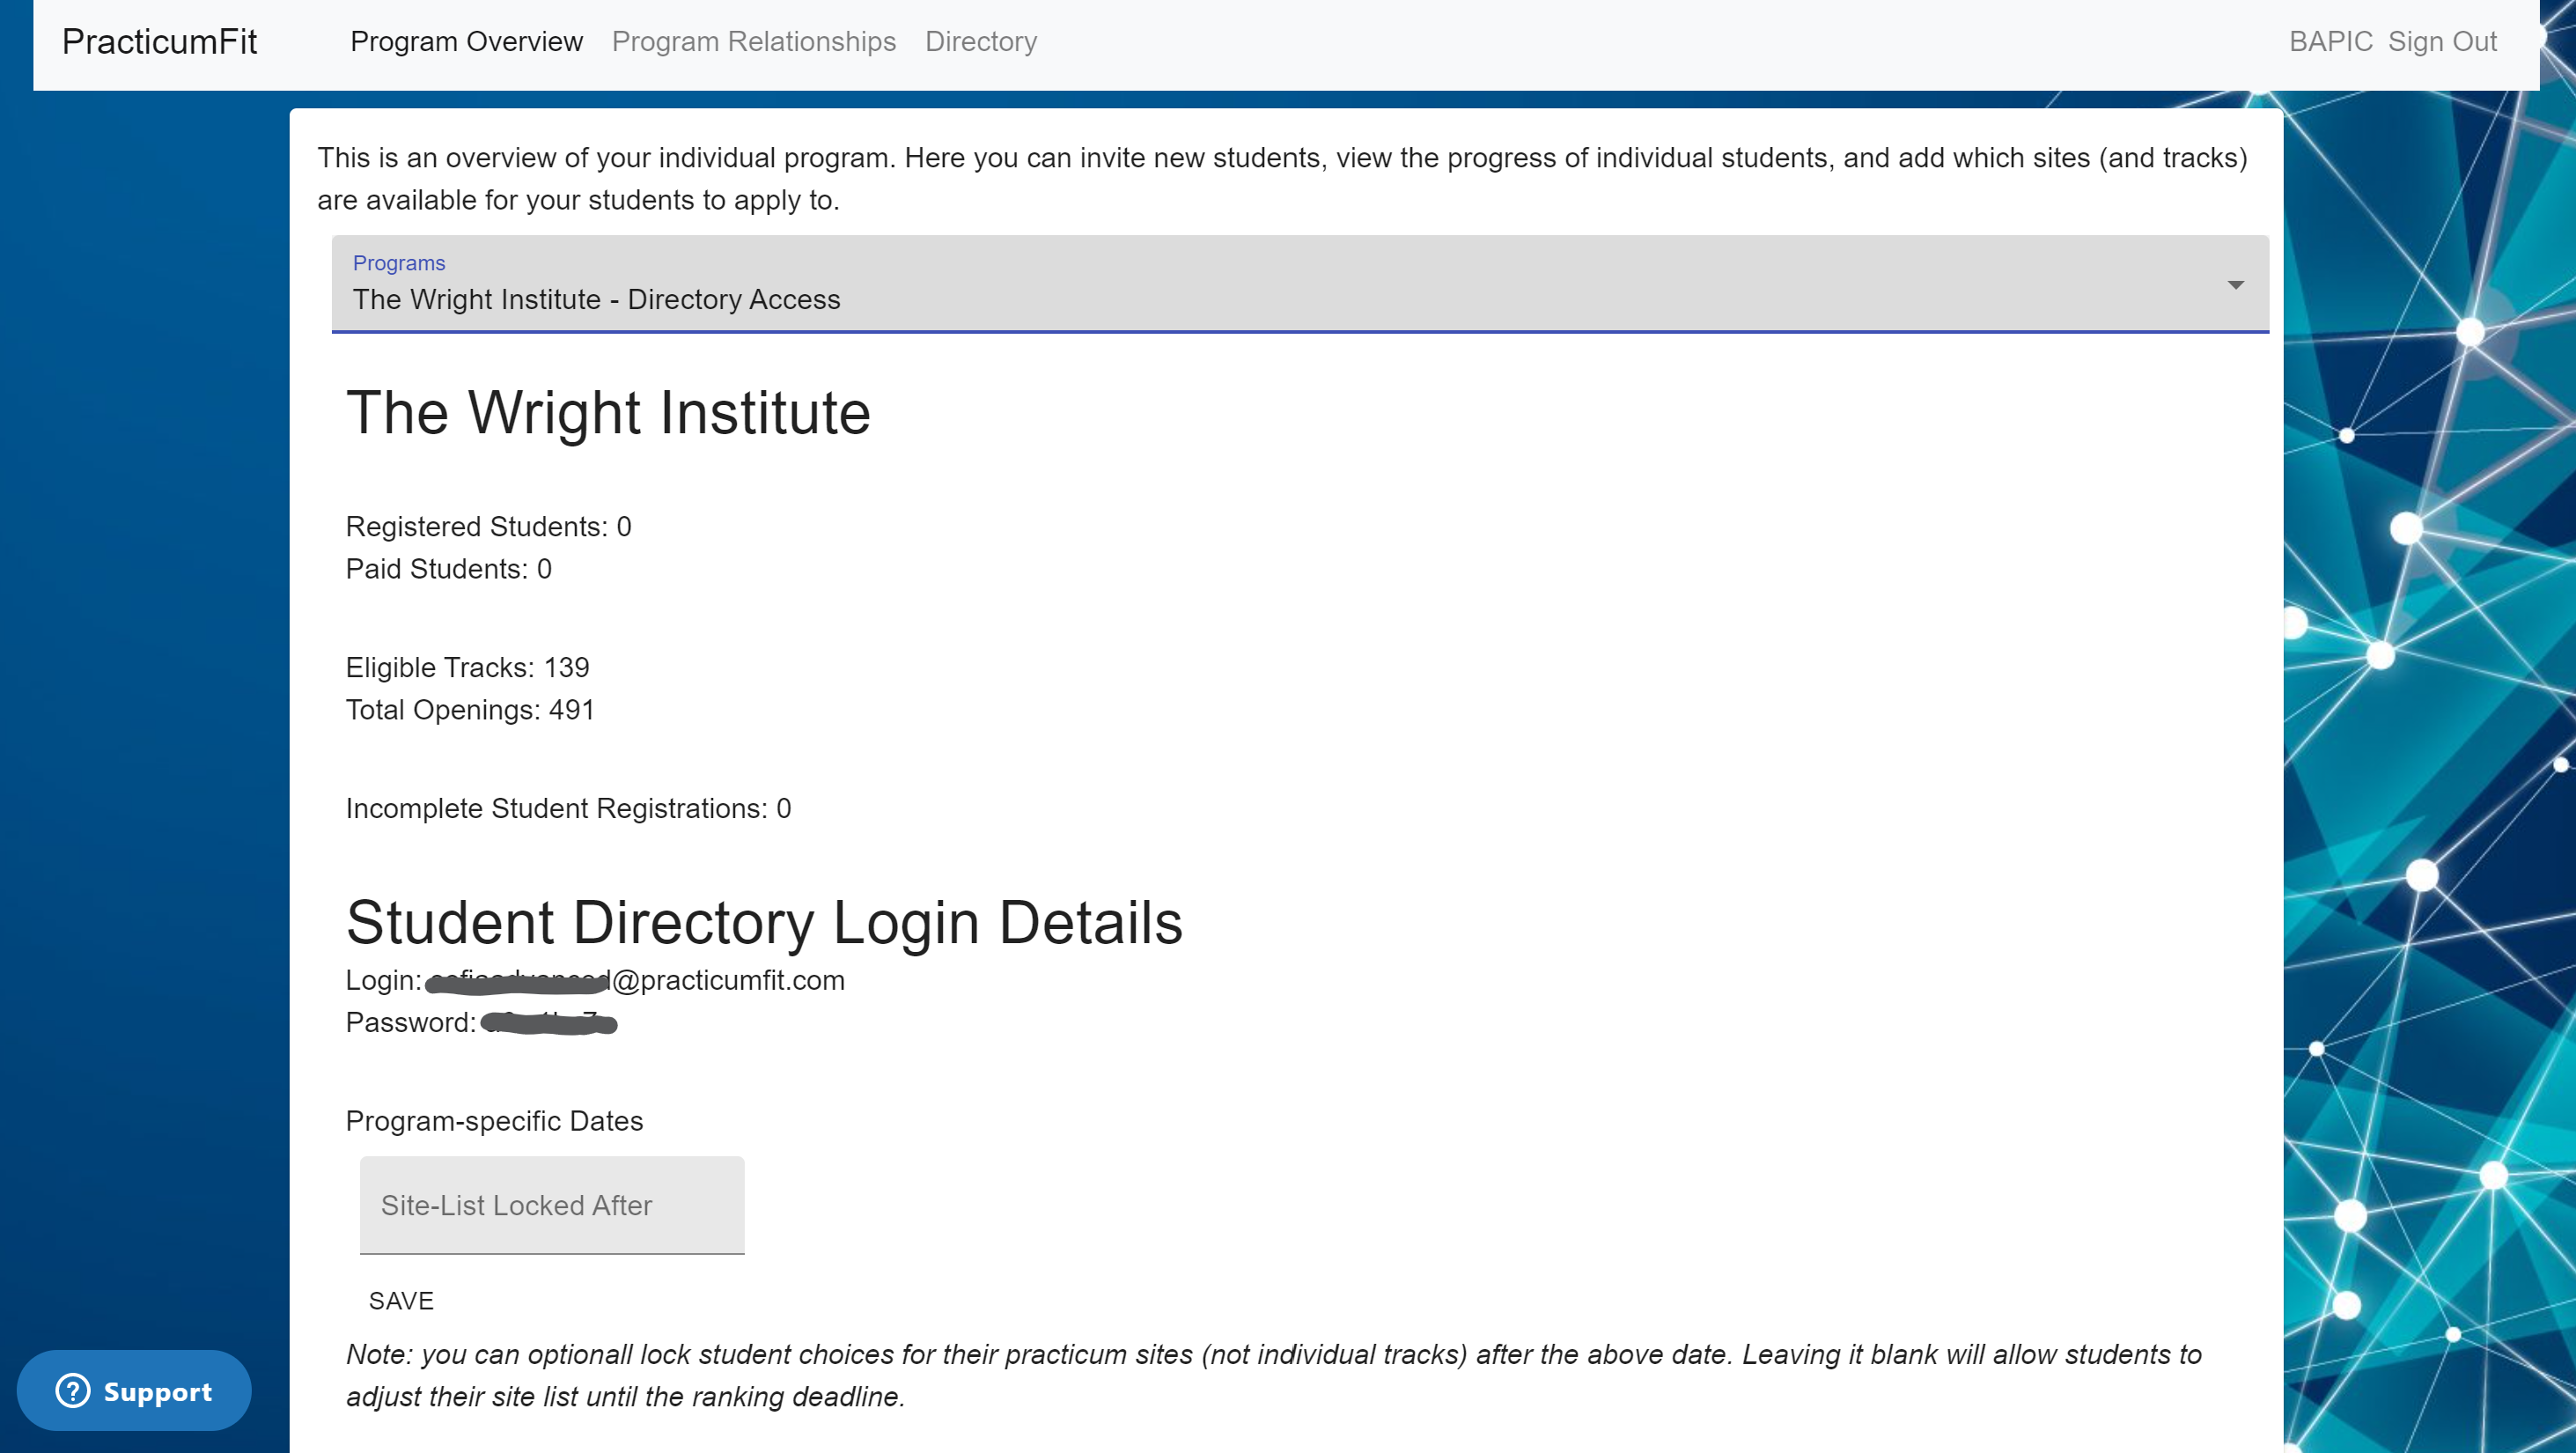Click 'Total Openings: 491' value
The image size is (2576, 1453).
(x=470, y=710)
